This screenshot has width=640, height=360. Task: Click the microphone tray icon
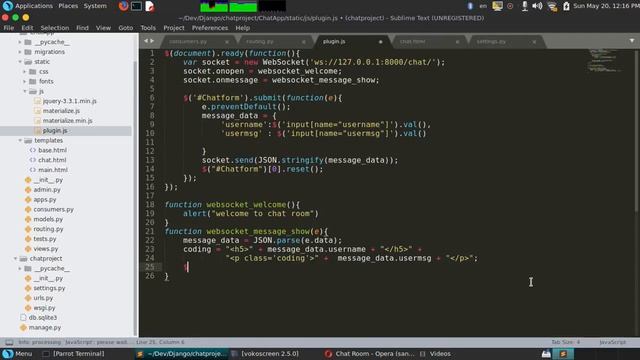click(524, 6)
